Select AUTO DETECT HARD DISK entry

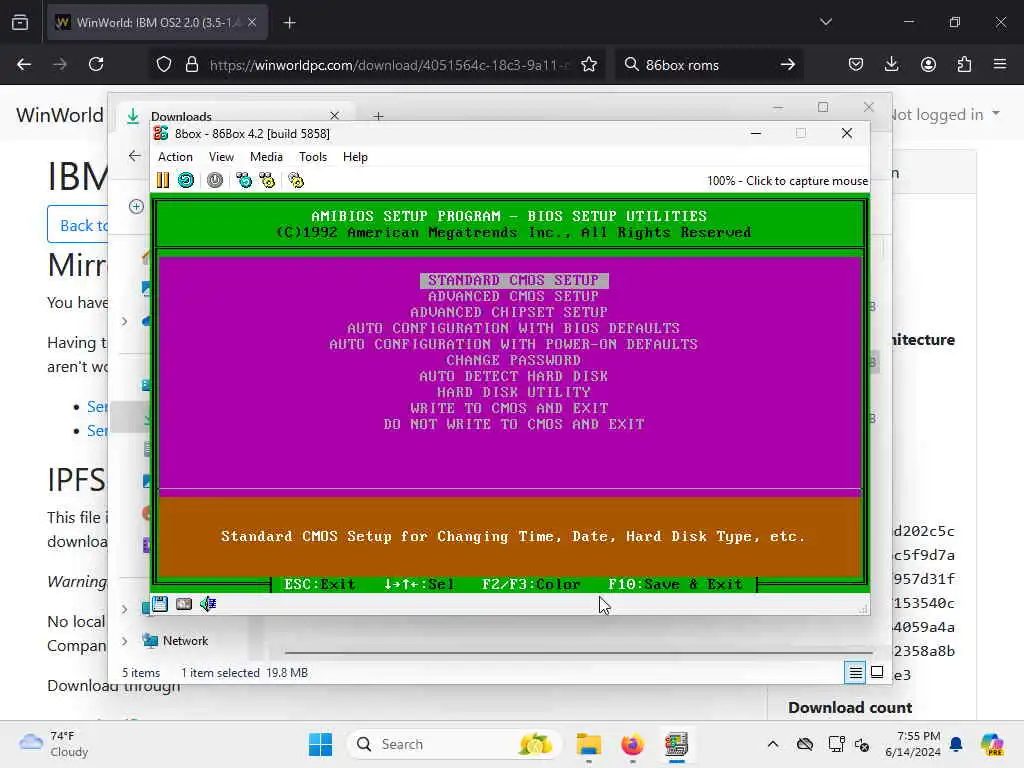[513, 376]
